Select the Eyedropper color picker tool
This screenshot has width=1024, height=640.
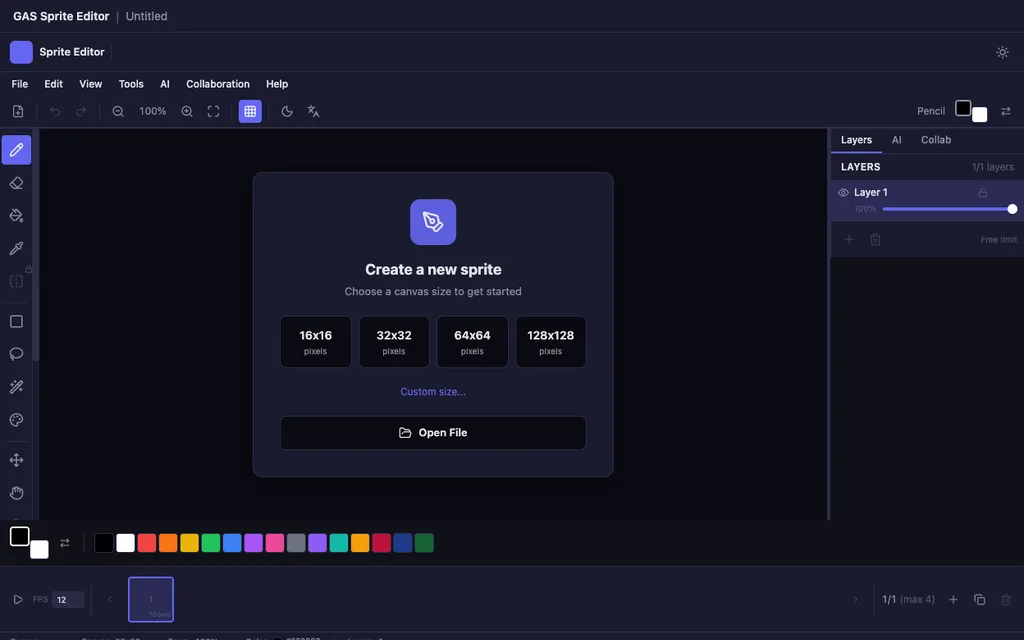[16, 248]
